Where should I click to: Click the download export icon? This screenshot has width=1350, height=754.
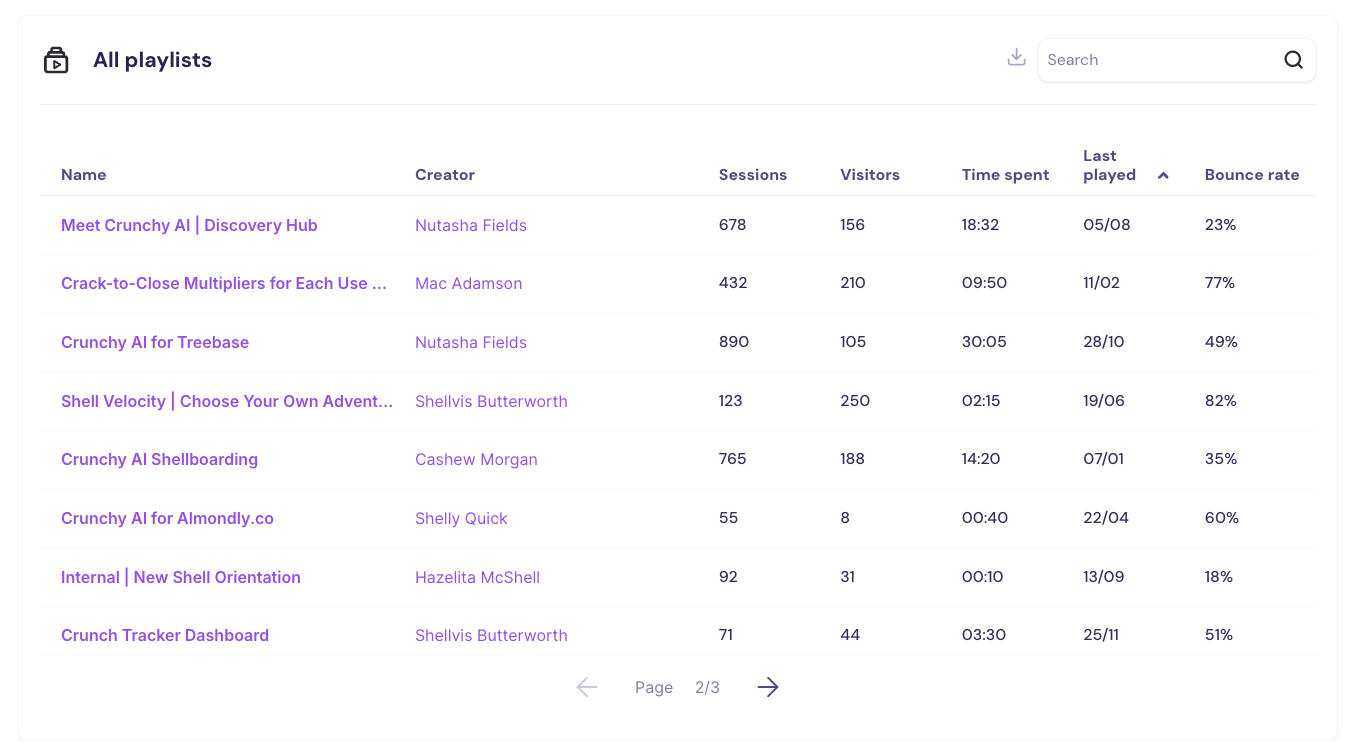[1016, 57]
